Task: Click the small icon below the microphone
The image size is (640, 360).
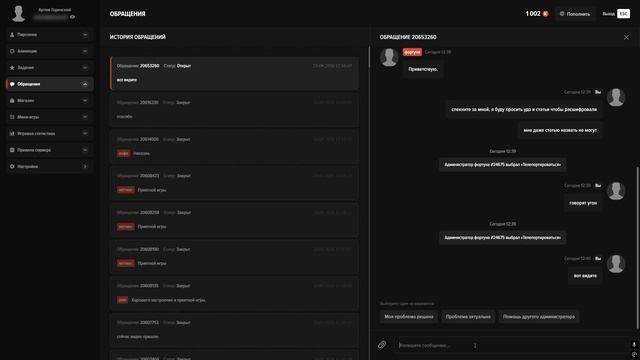Action: (634, 354)
